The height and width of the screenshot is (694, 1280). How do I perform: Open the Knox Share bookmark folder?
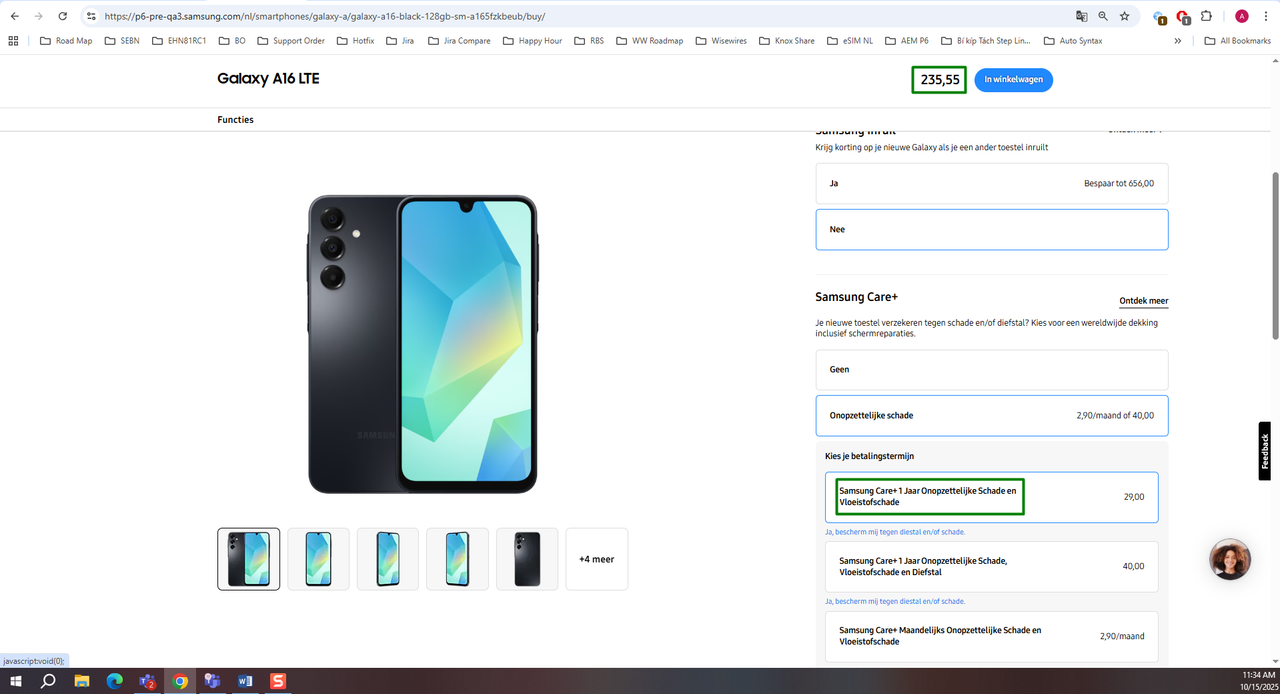(787, 41)
